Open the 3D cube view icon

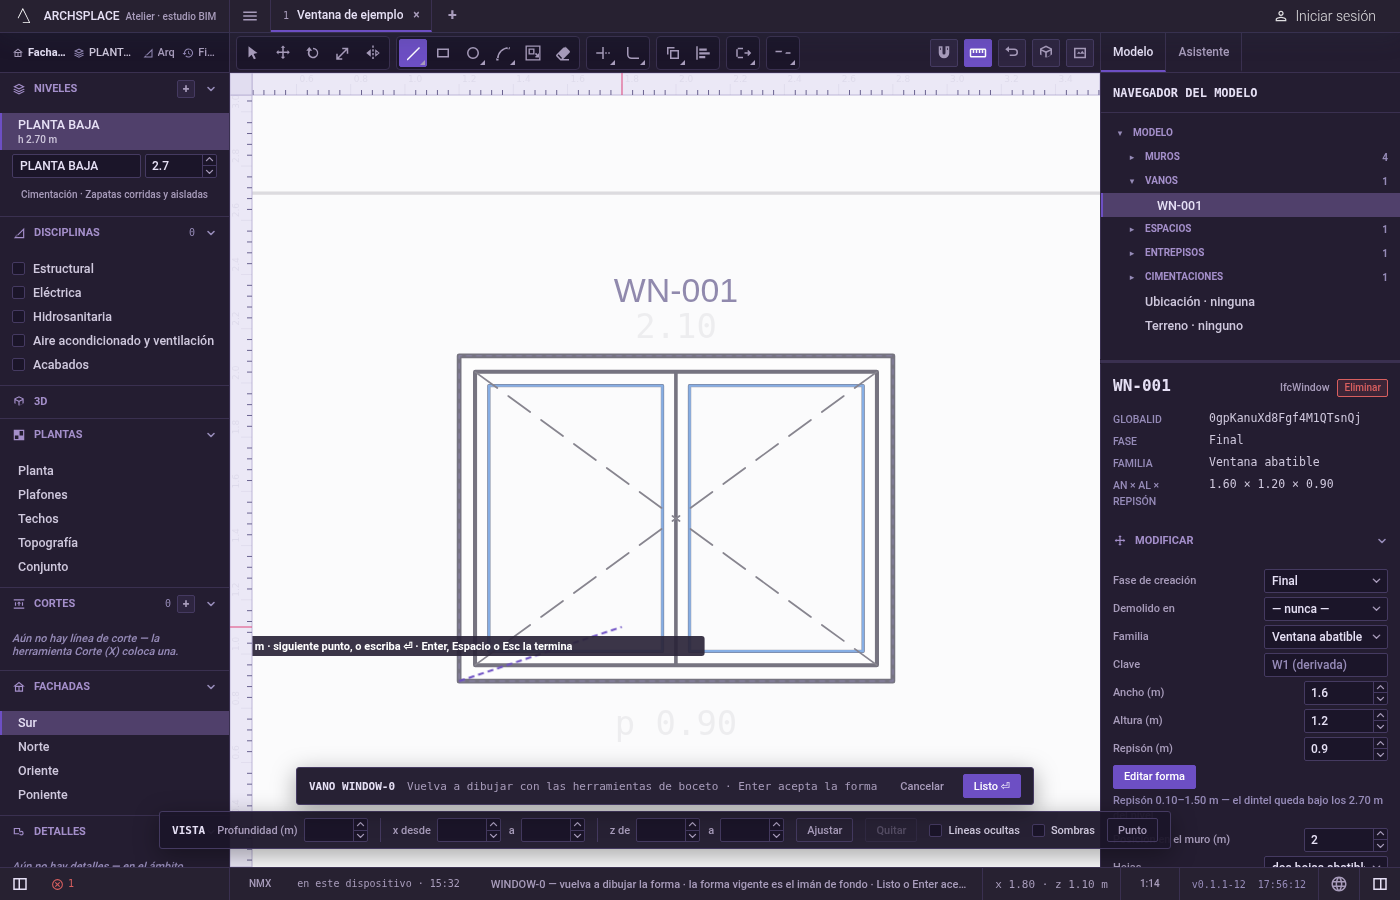click(1046, 53)
